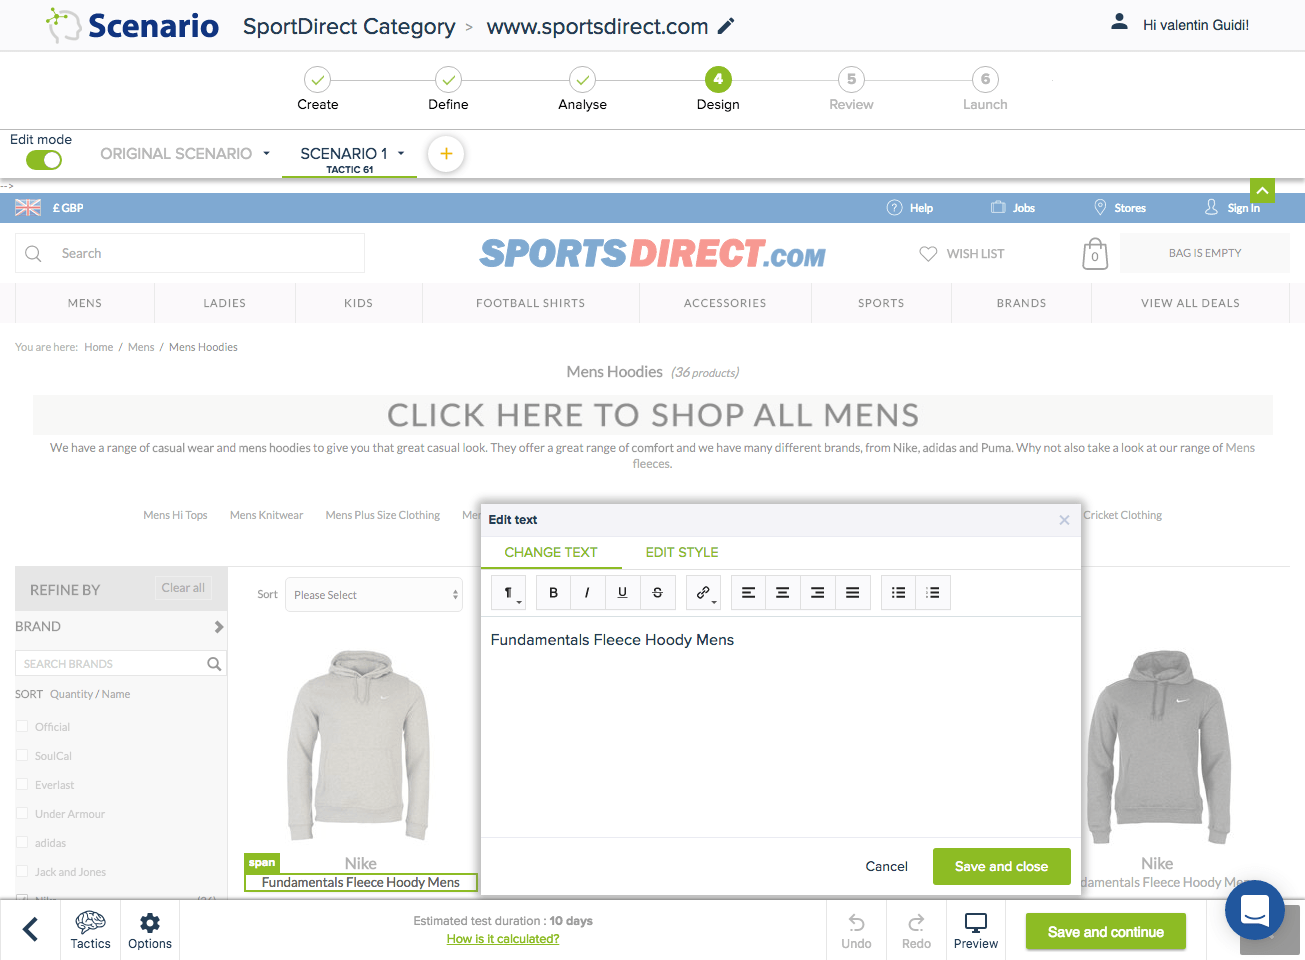
Task: Go to the Review step
Action: pos(851,89)
